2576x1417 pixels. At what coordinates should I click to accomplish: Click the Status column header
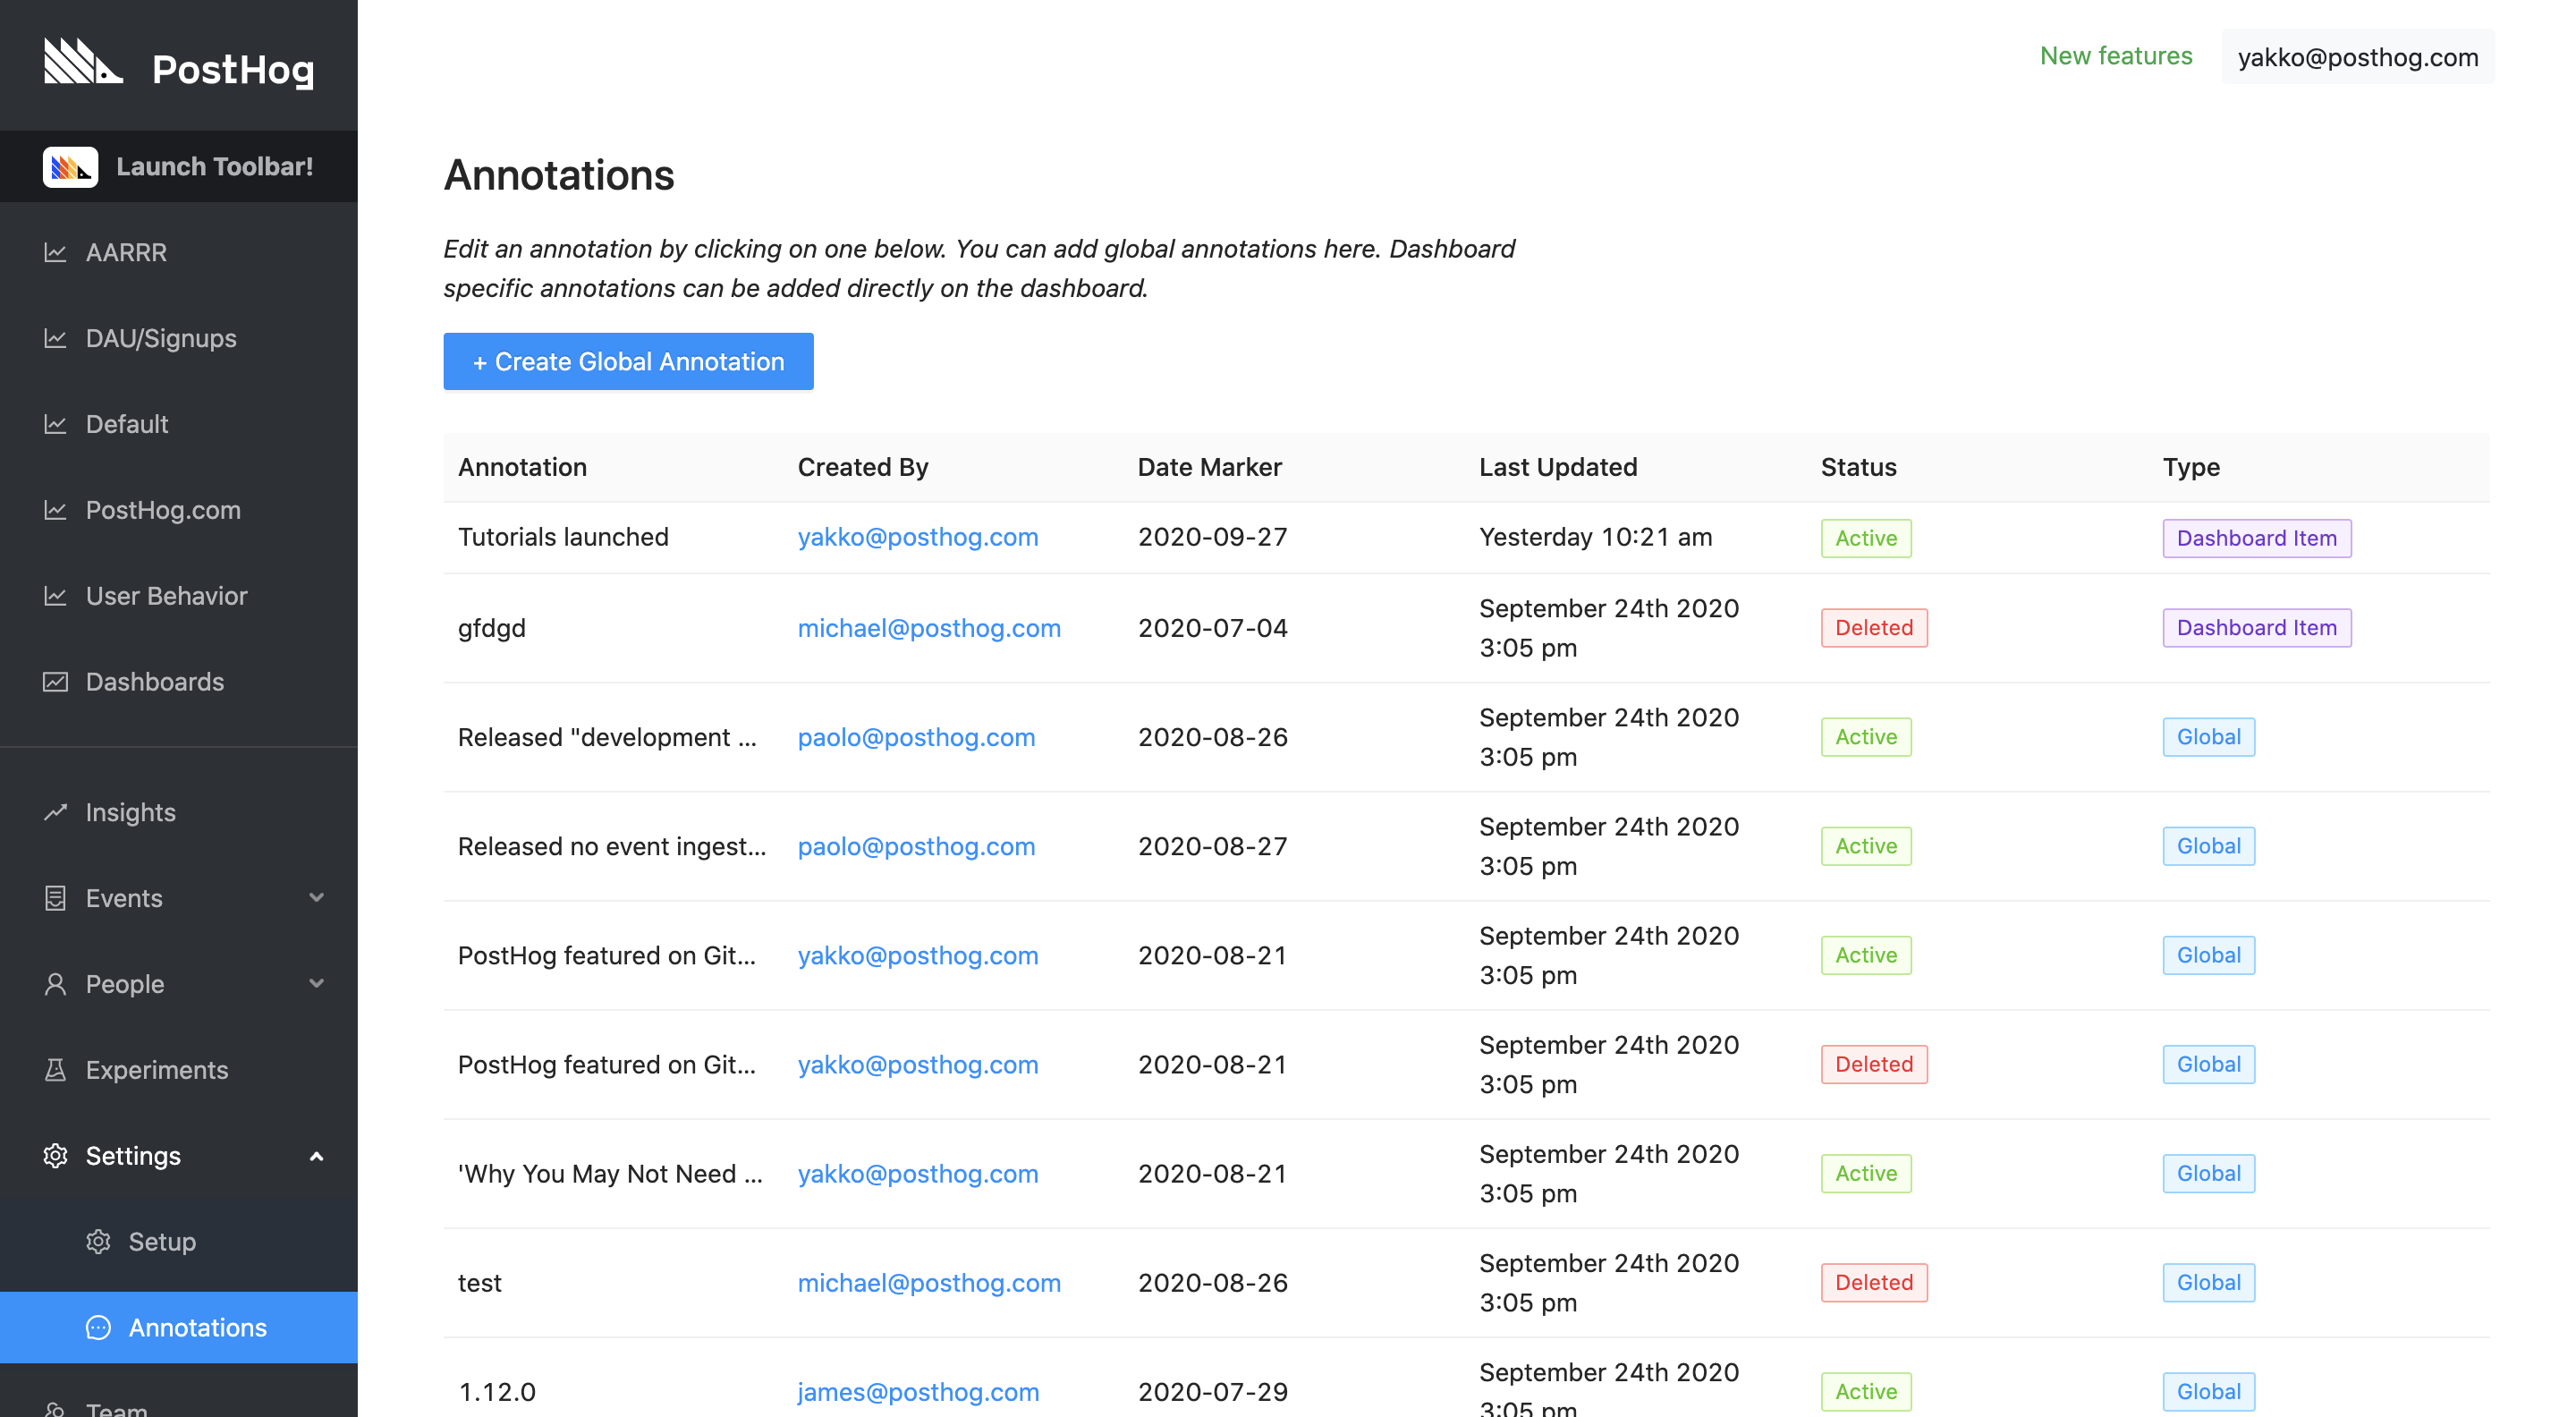coord(1858,467)
